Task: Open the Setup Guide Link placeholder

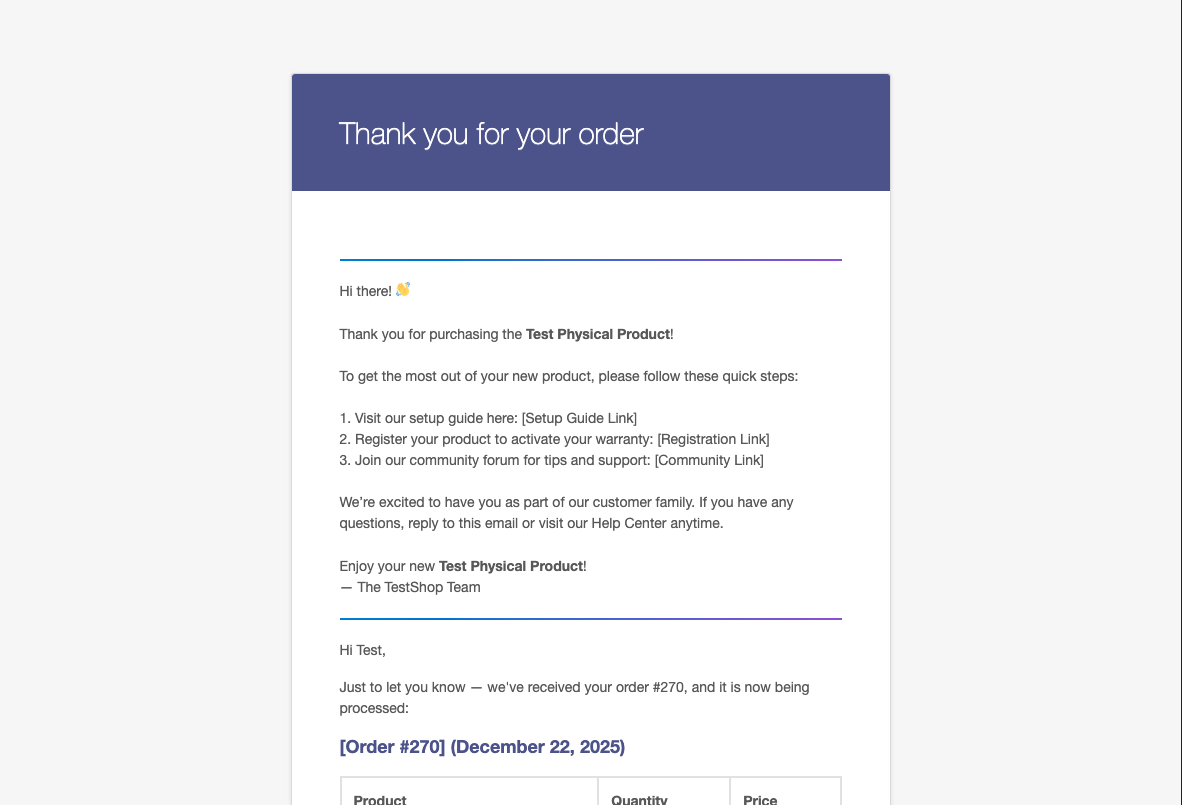Action: [x=579, y=418]
